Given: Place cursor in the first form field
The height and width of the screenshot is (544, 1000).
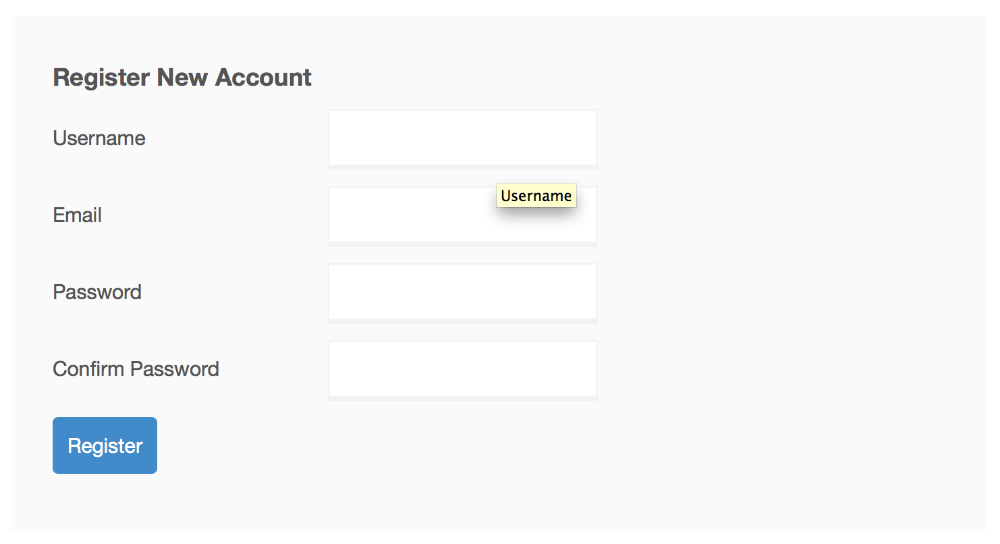Looking at the screenshot, I should tap(462, 138).
